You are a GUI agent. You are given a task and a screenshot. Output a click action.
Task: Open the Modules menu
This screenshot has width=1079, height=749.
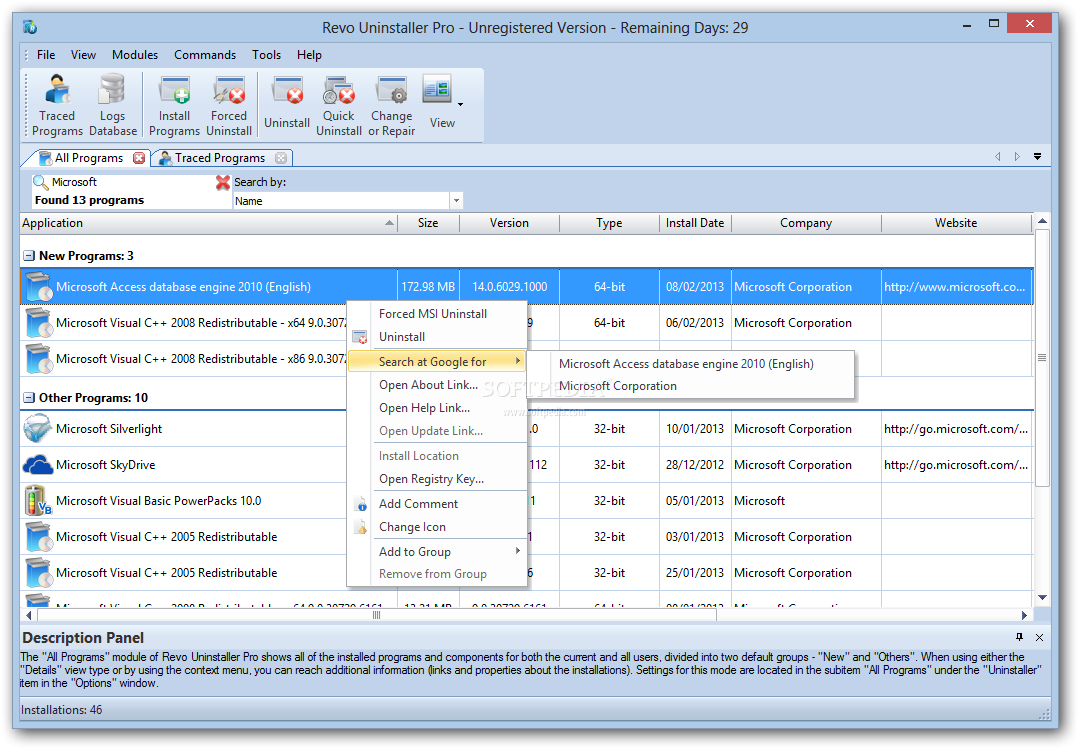[135, 54]
